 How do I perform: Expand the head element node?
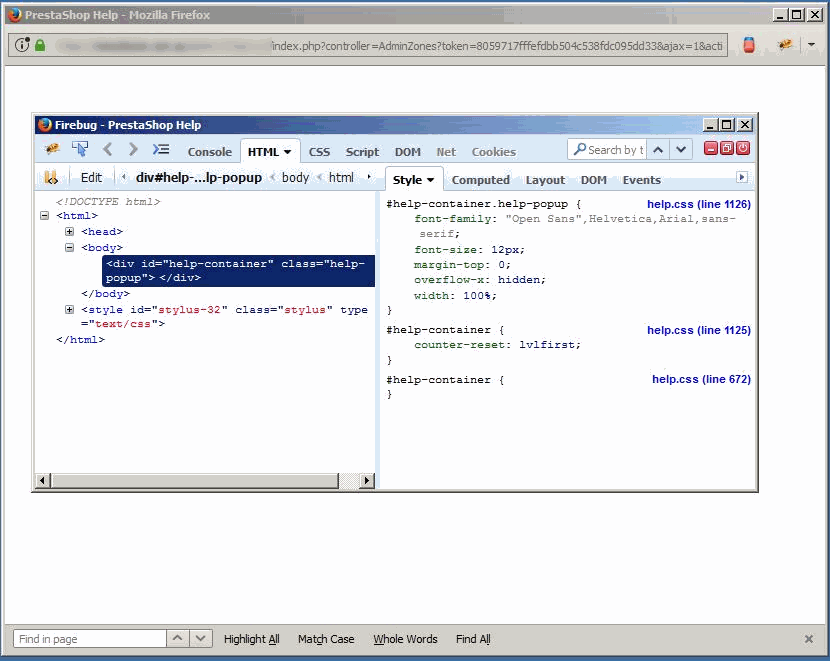[69, 231]
